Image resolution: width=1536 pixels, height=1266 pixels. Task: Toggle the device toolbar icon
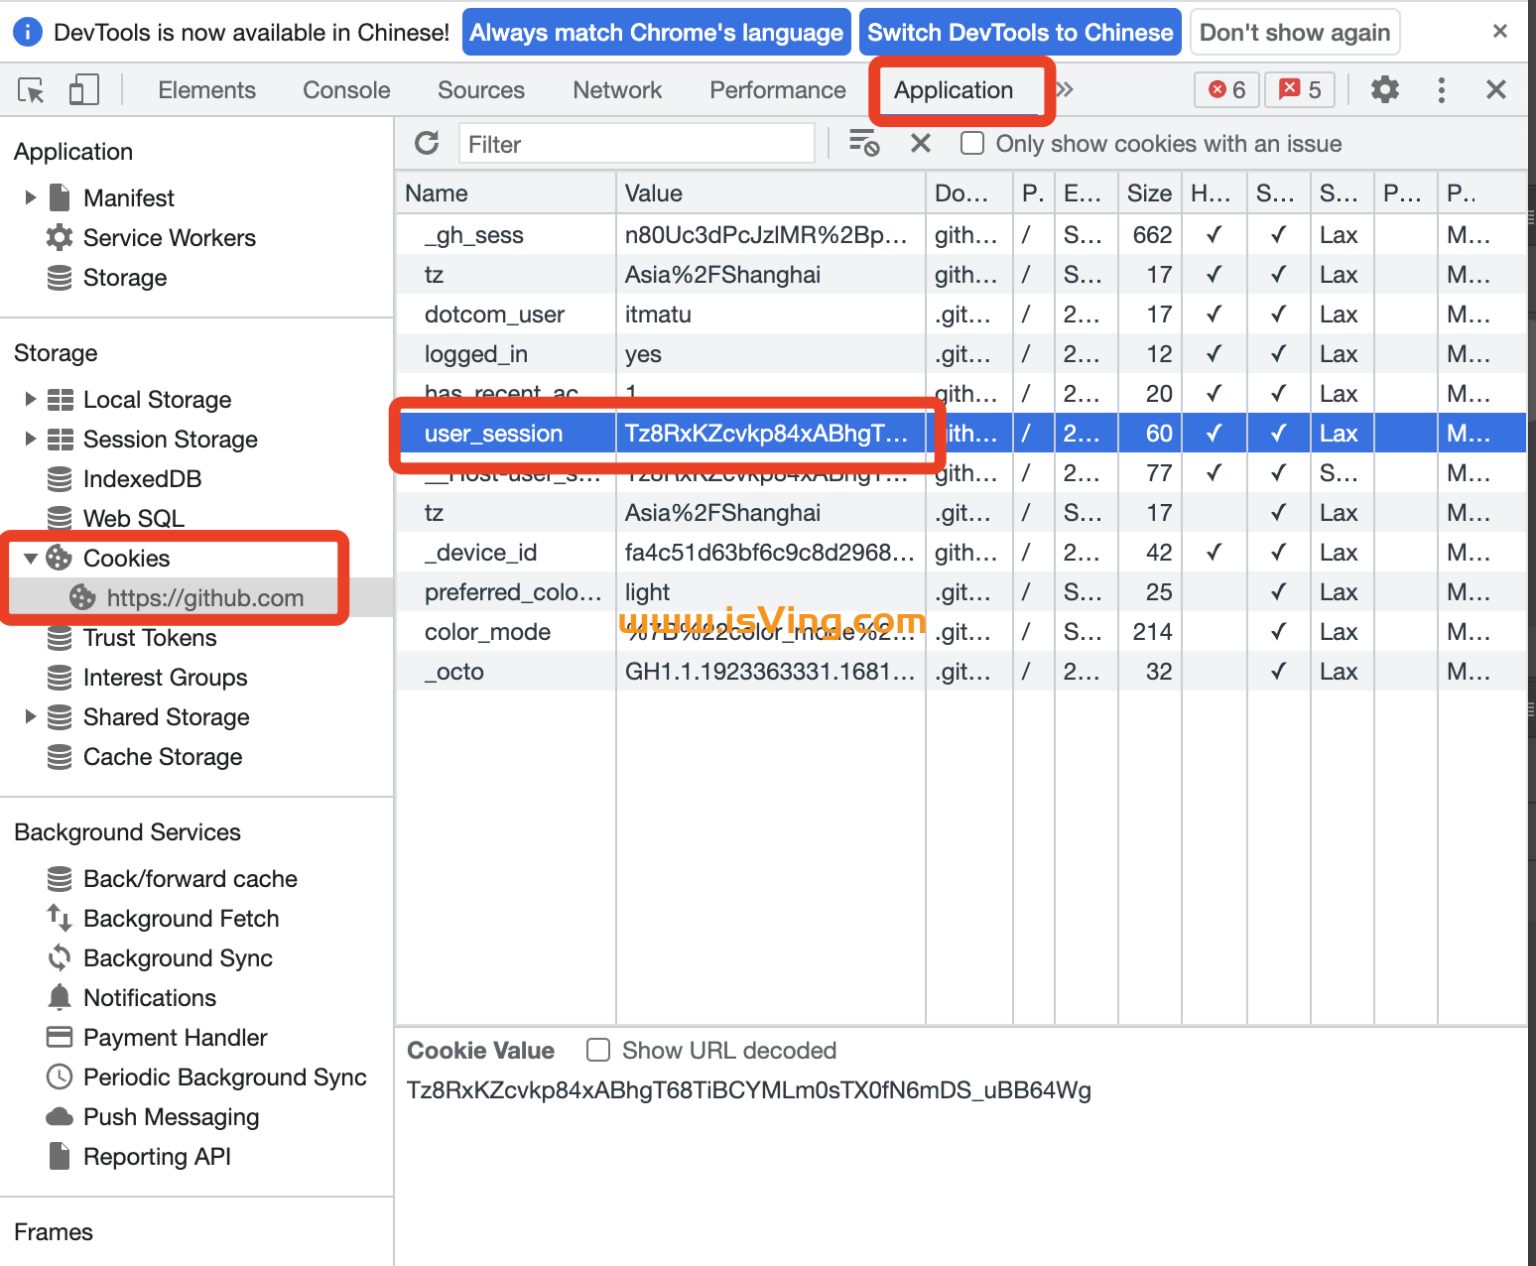click(x=83, y=91)
